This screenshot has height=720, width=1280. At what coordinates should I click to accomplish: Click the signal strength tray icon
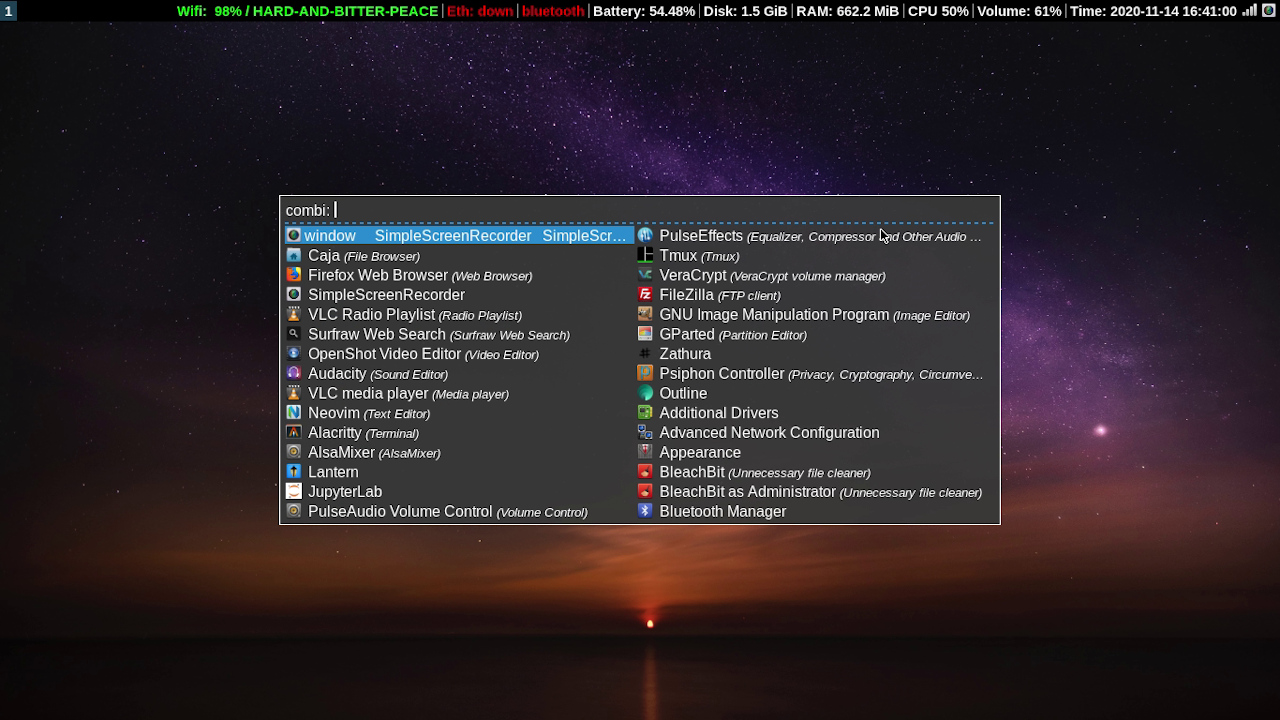tap(1249, 10)
